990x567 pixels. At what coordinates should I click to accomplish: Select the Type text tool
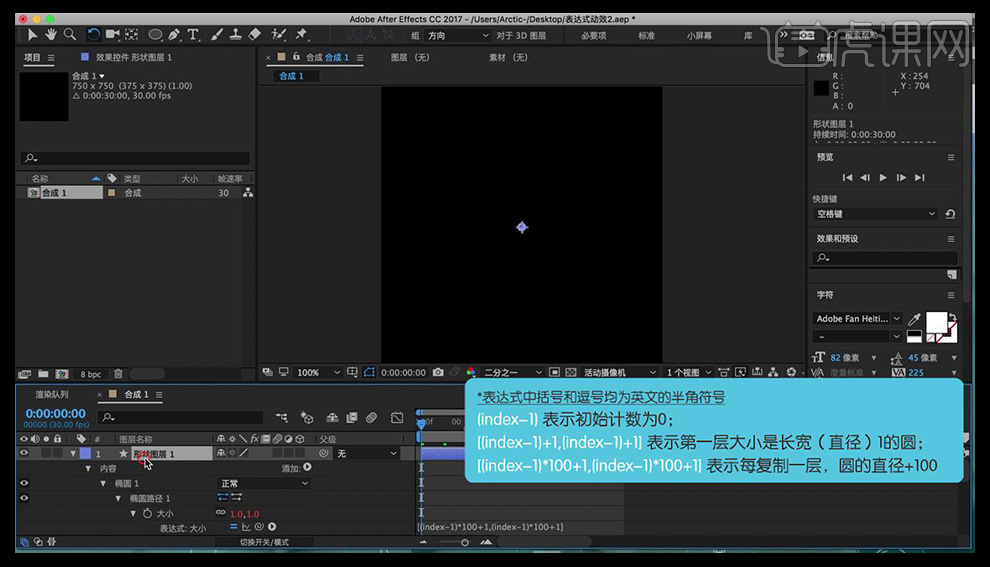pos(193,35)
